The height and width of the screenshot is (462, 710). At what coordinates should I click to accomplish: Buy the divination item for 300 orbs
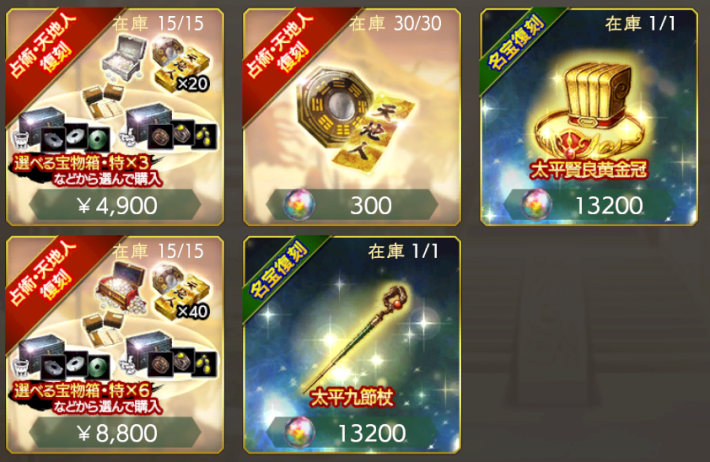pos(352,206)
